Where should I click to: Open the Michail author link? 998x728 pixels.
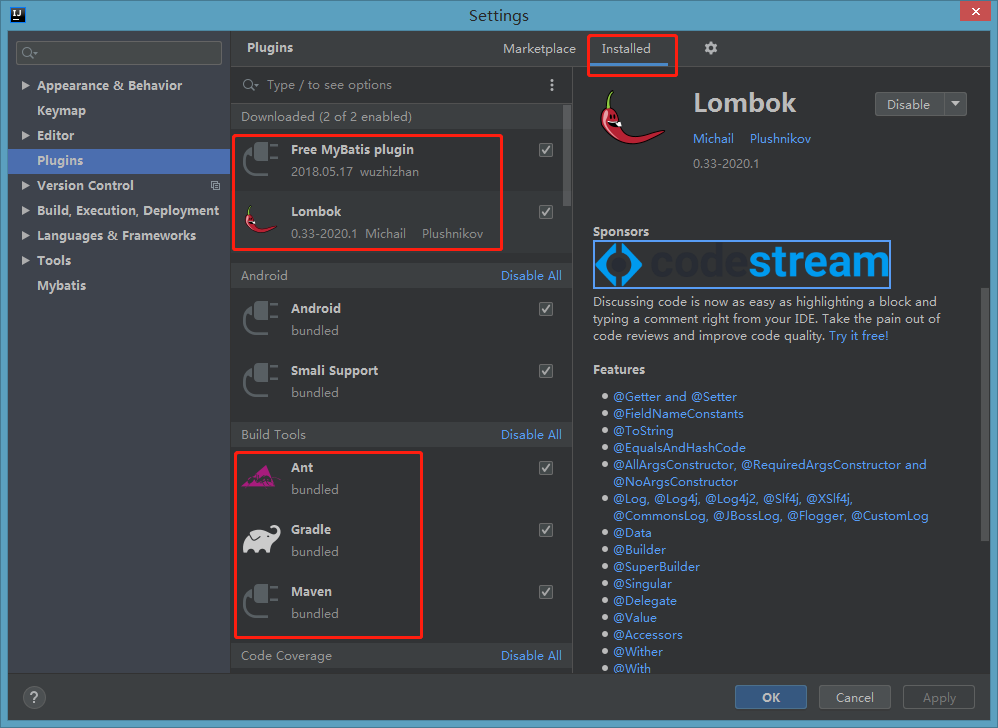click(713, 139)
